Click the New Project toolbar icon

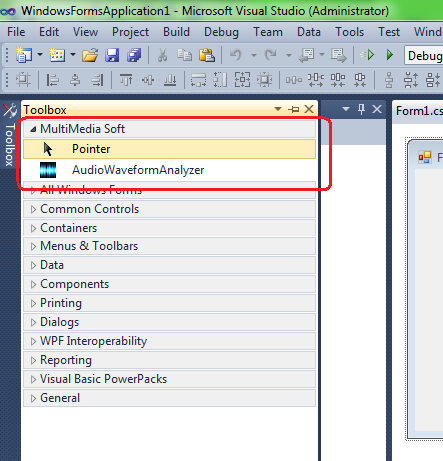24,55
